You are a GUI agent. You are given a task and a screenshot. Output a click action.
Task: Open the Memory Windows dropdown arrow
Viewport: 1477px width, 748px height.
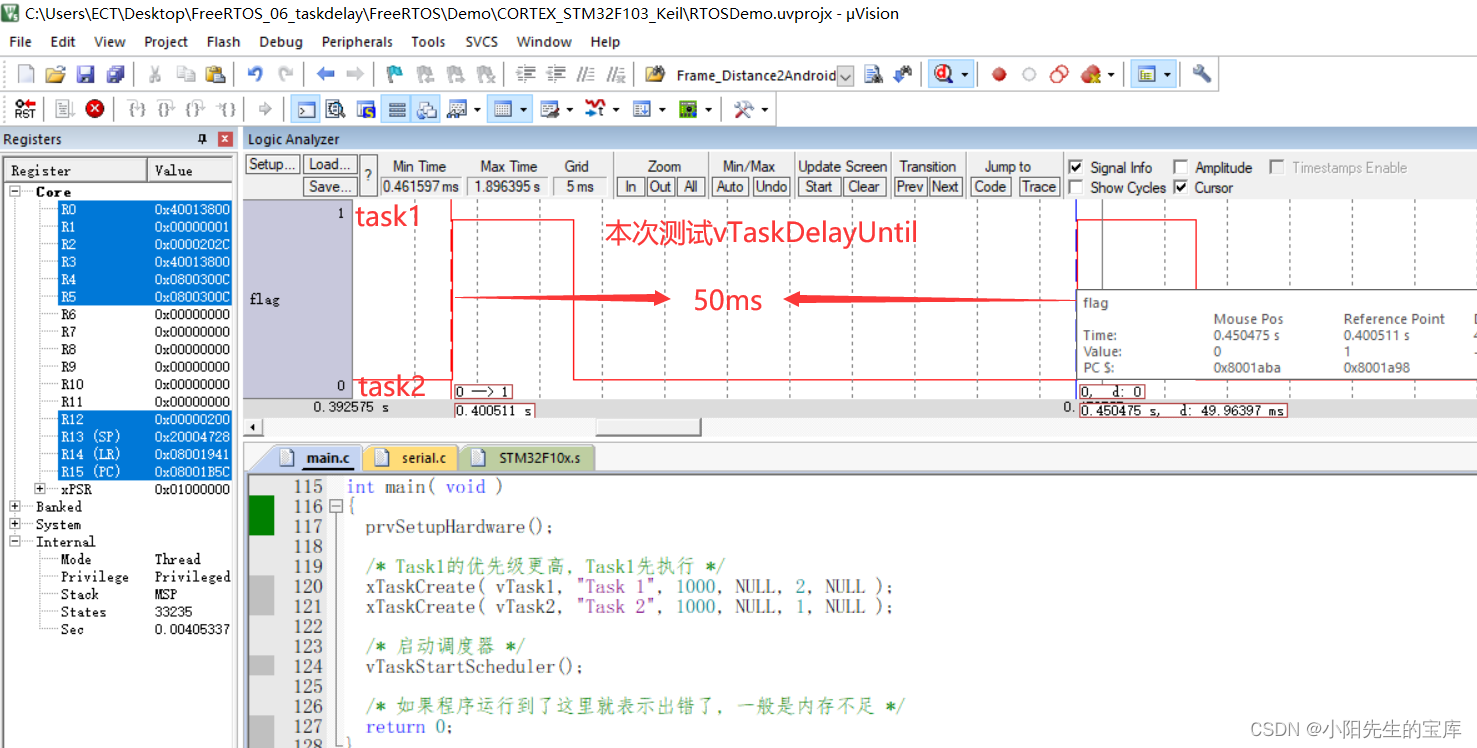(524, 109)
